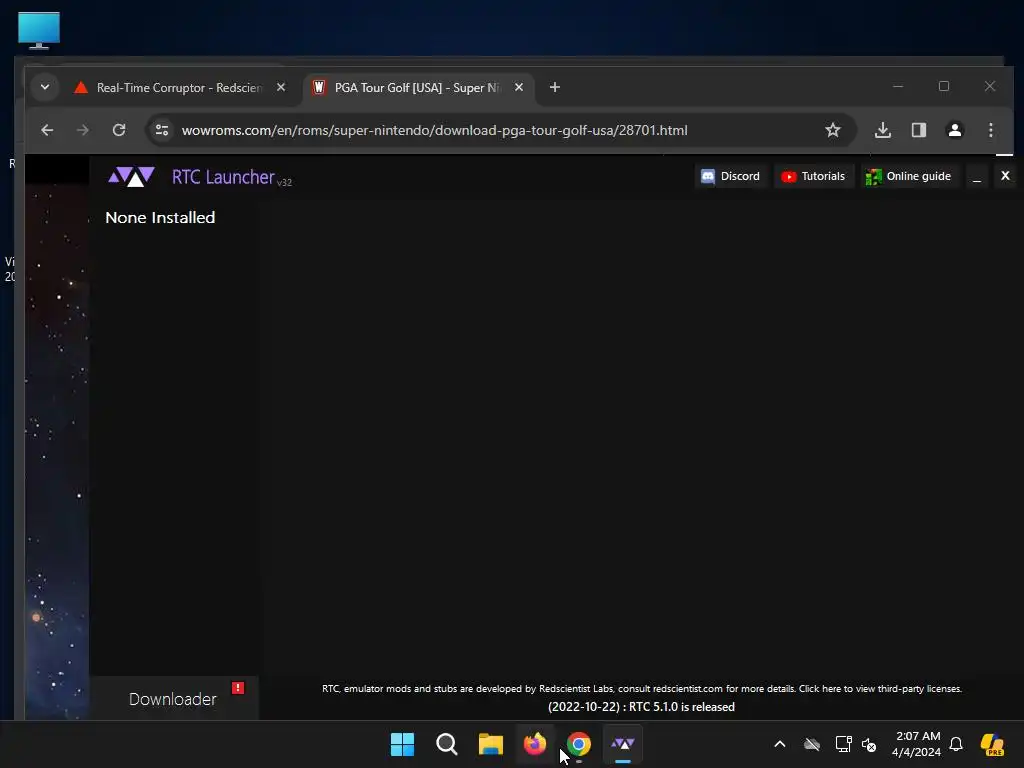Open the clock showing 2:07 AM
This screenshot has height=768, width=1024.
pyautogui.click(x=917, y=744)
